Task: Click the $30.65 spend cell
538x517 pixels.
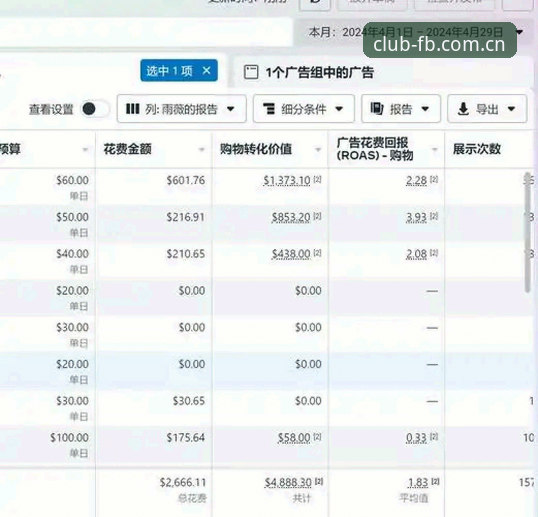Action: pos(189,401)
